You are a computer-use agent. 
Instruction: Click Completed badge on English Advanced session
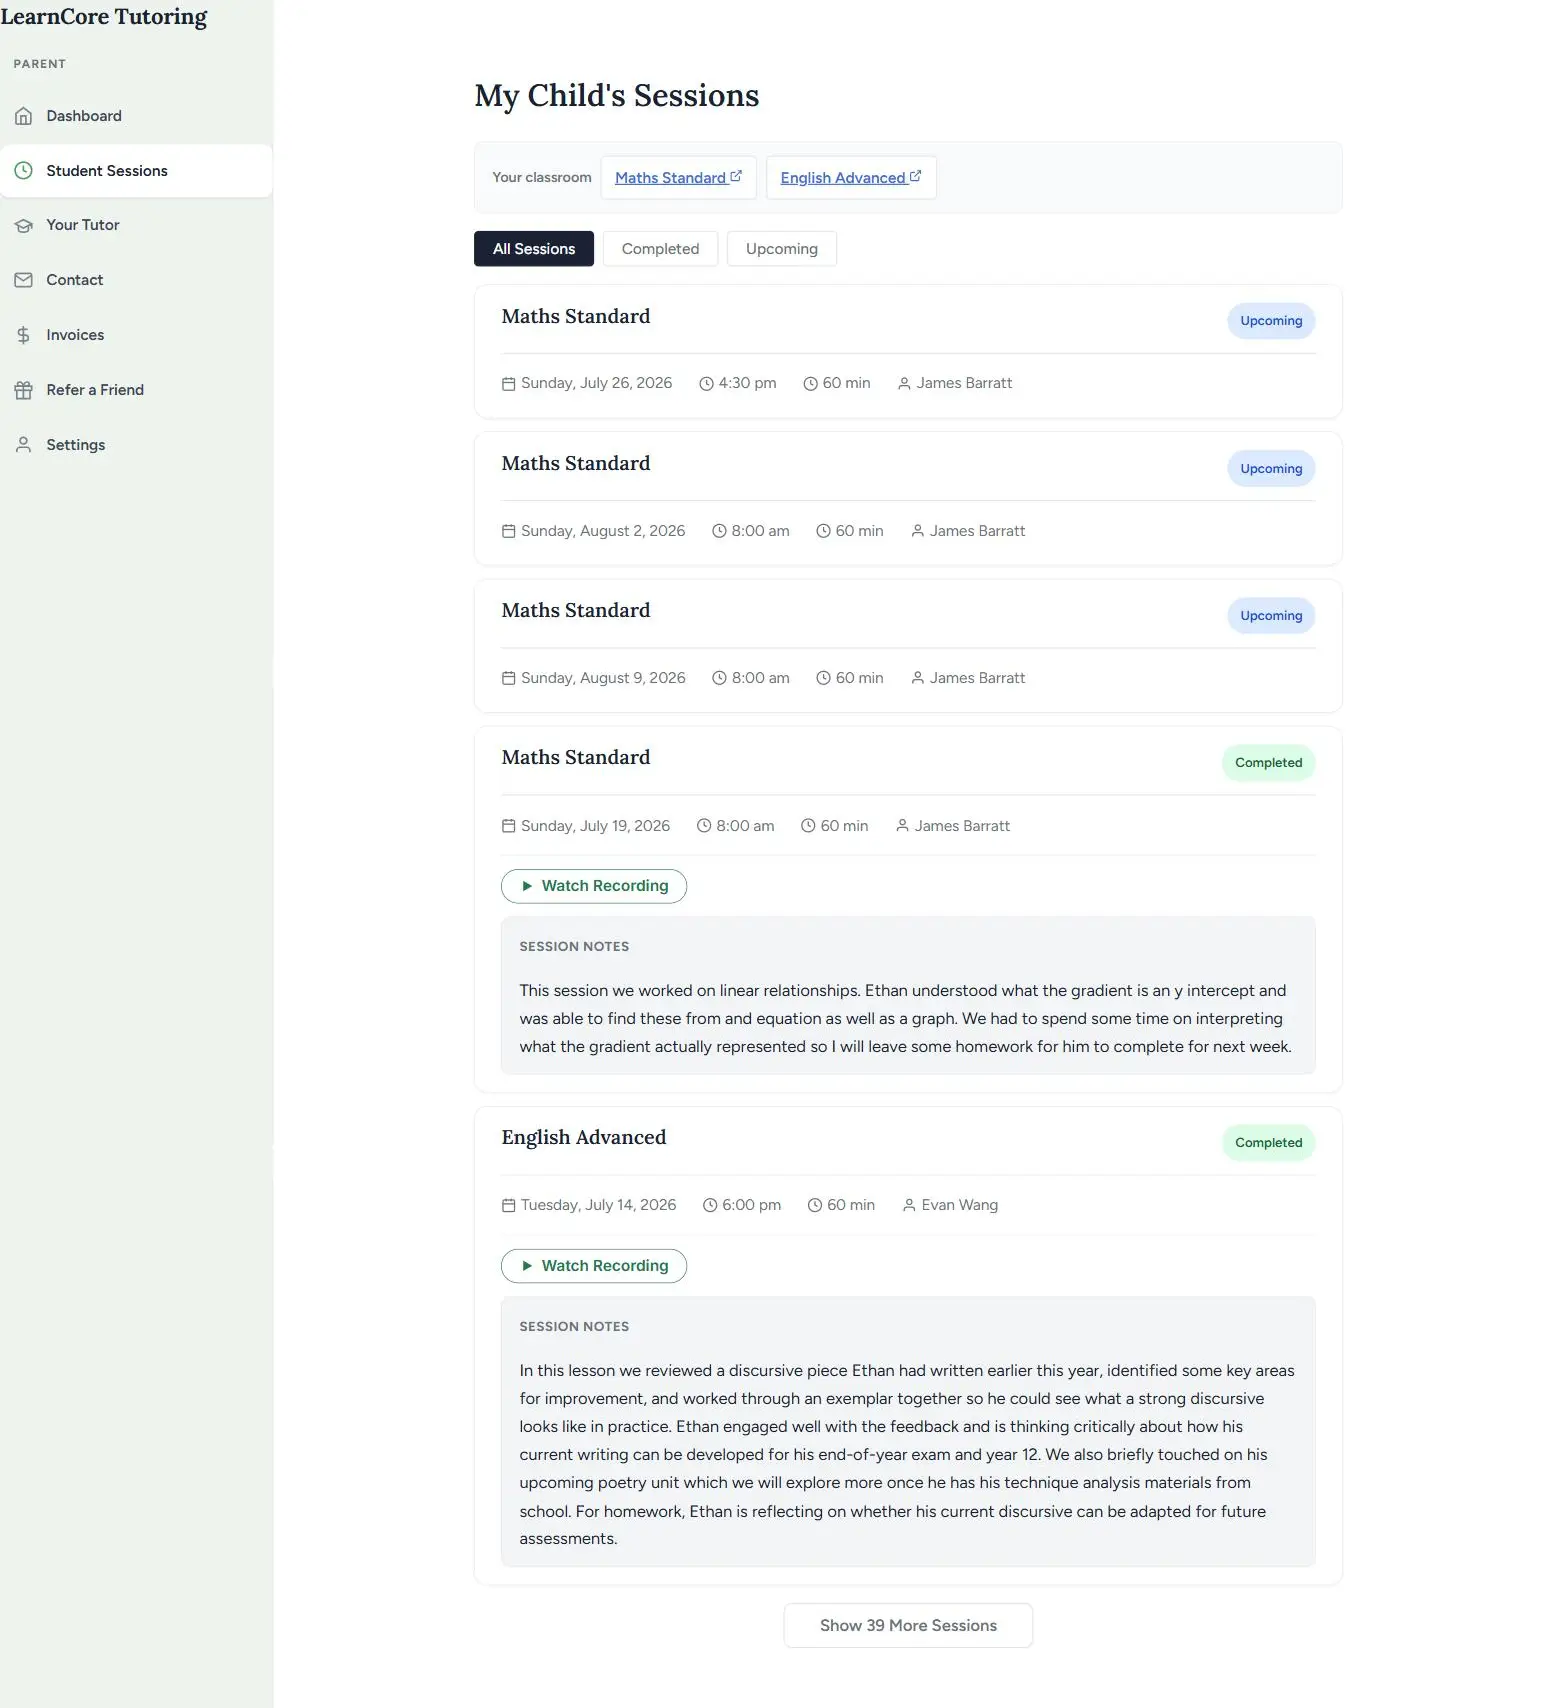pyautogui.click(x=1268, y=1143)
